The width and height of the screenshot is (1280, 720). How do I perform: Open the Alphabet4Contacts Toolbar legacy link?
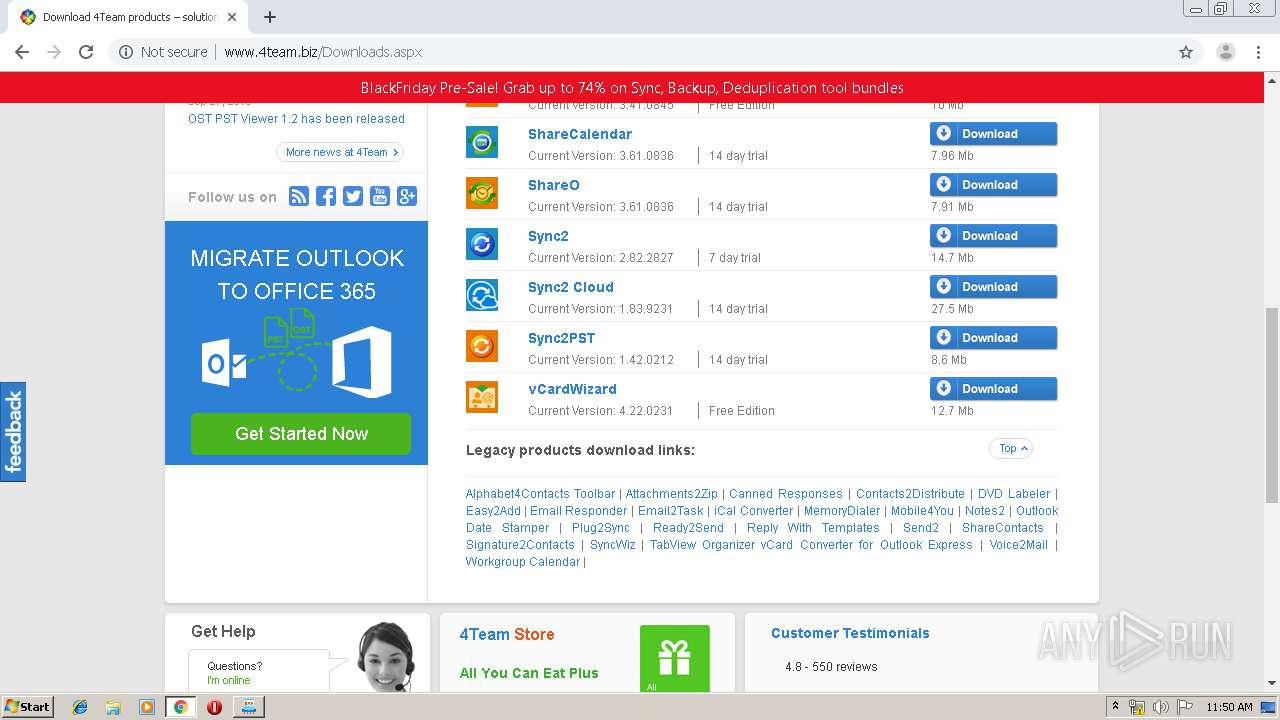click(540, 494)
